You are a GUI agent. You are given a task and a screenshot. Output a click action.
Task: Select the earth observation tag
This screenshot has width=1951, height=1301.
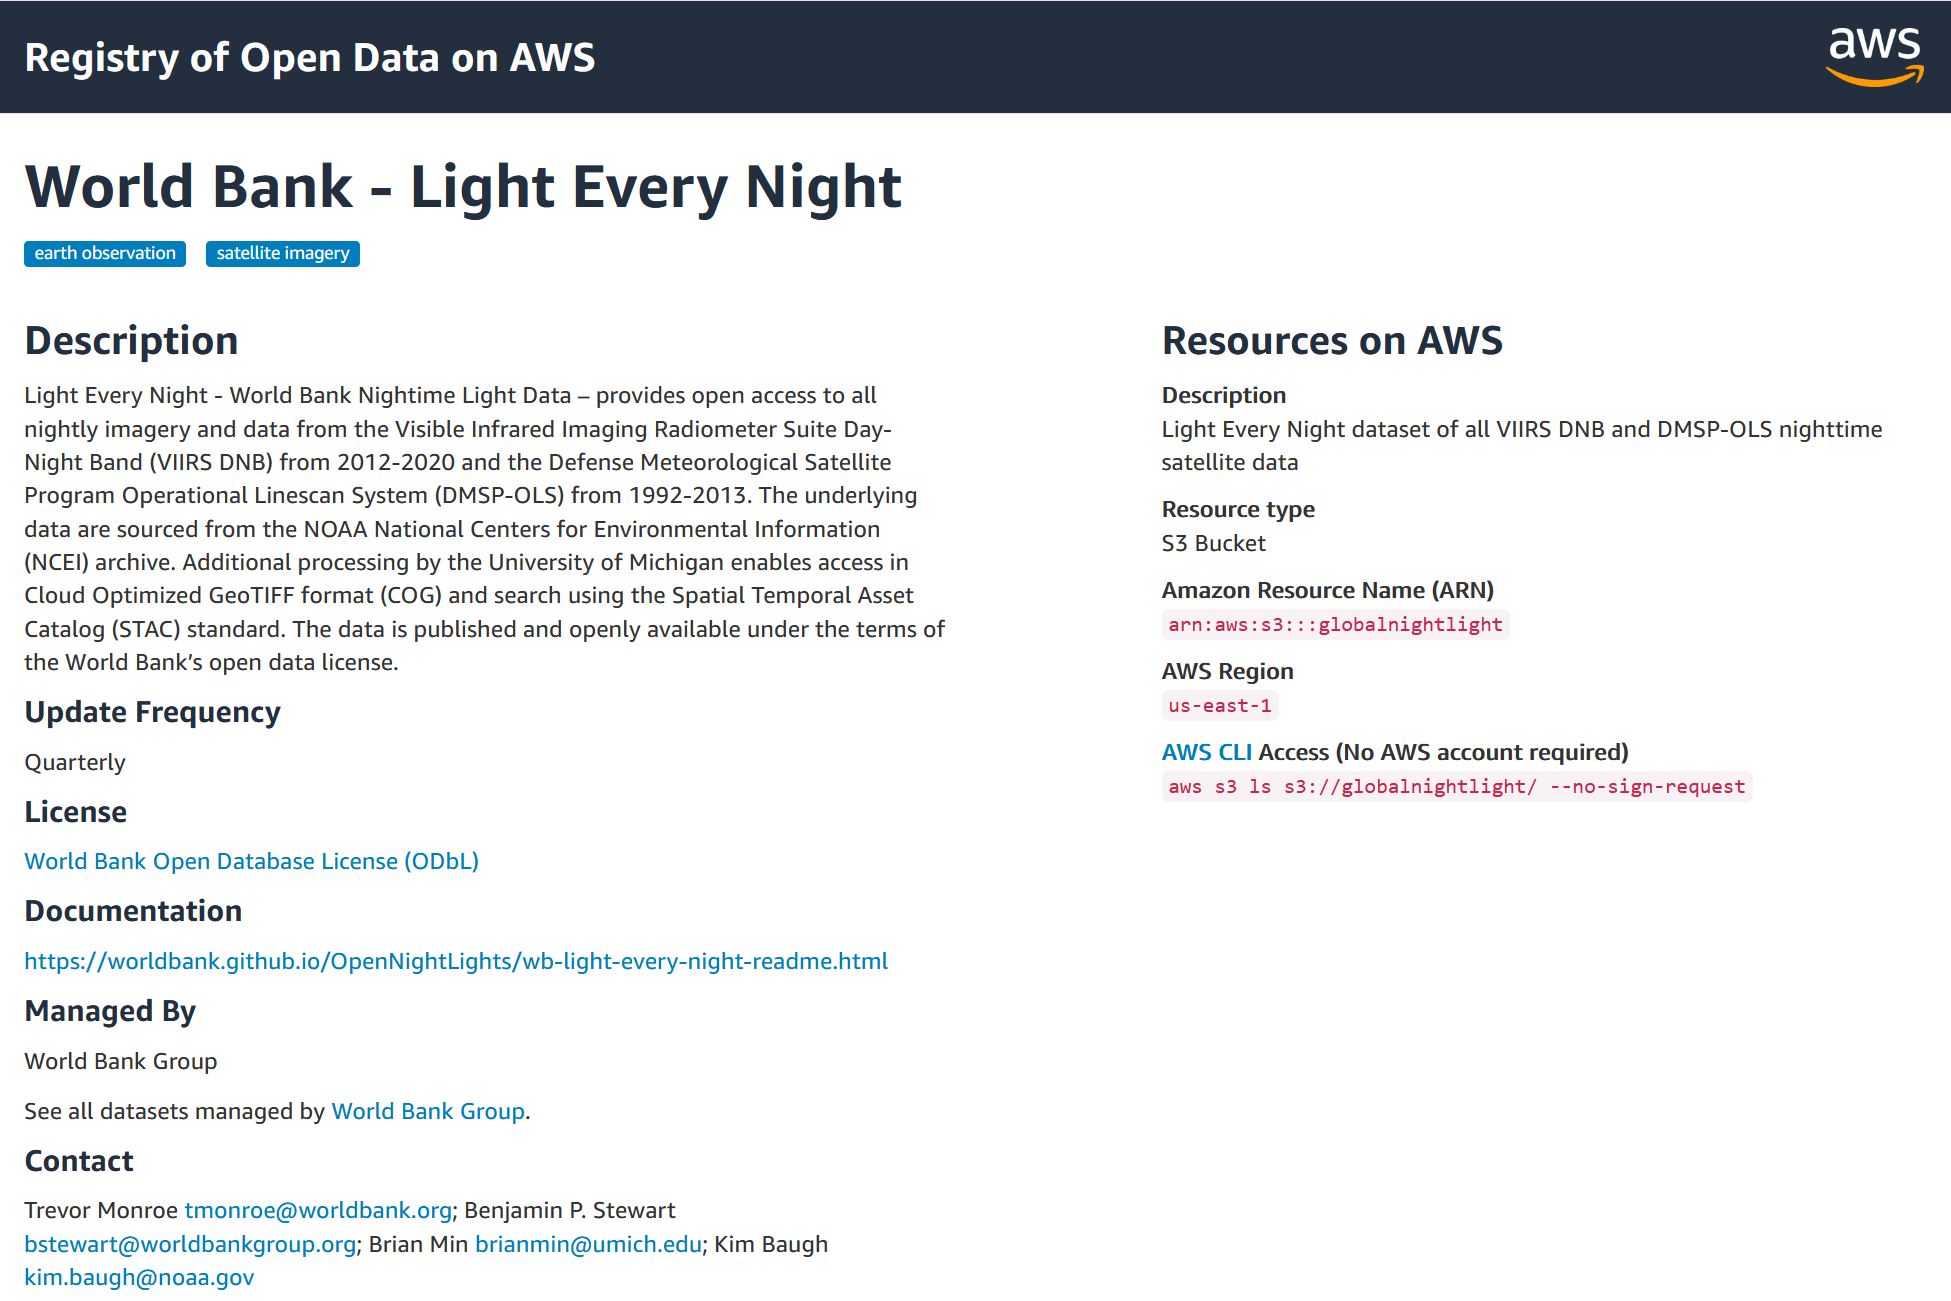point(105,254)
